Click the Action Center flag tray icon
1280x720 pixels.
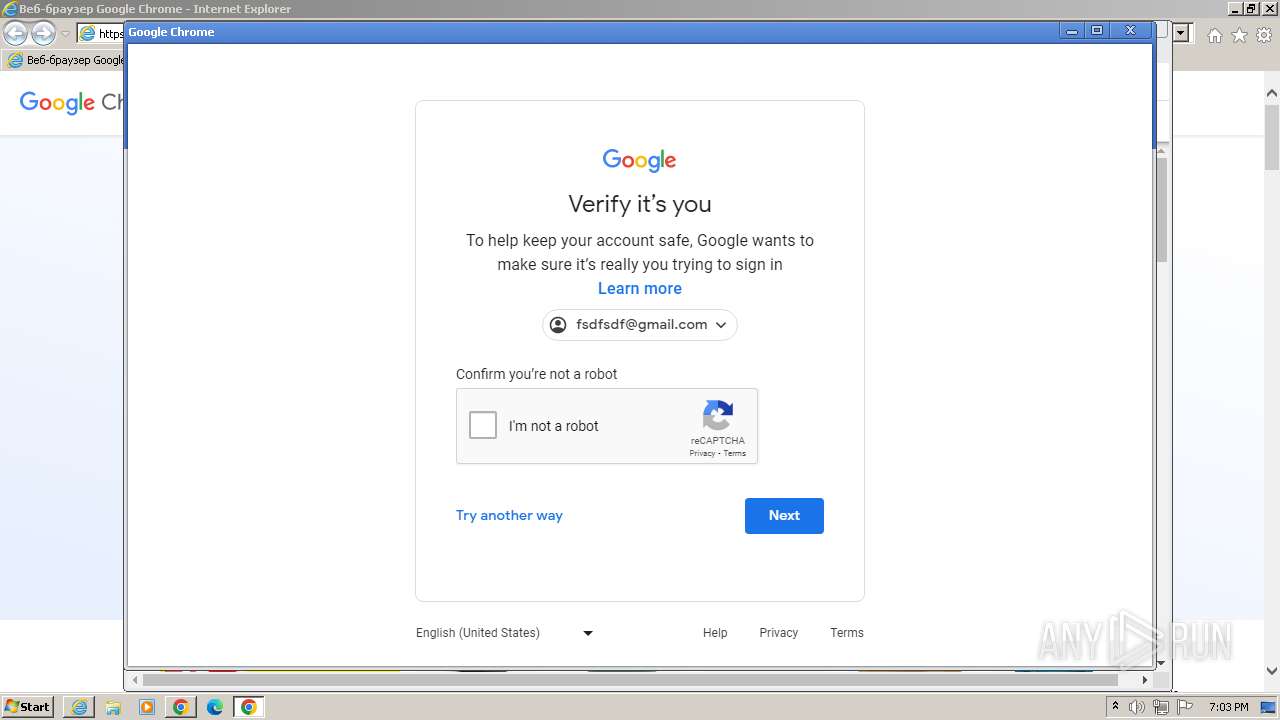click(x=1185, y=707)
